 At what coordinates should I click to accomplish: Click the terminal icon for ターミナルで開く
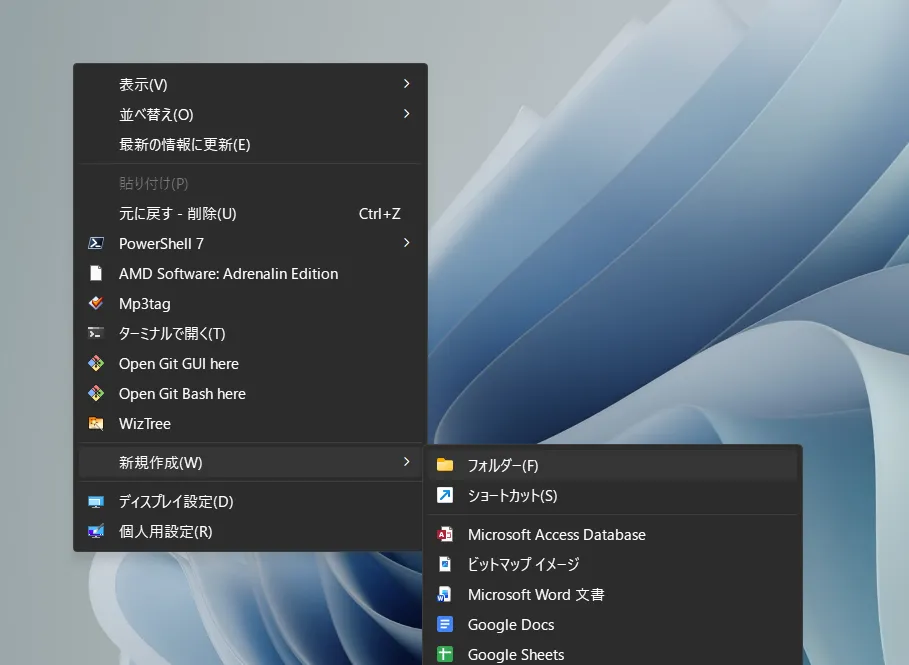[96, 333]
